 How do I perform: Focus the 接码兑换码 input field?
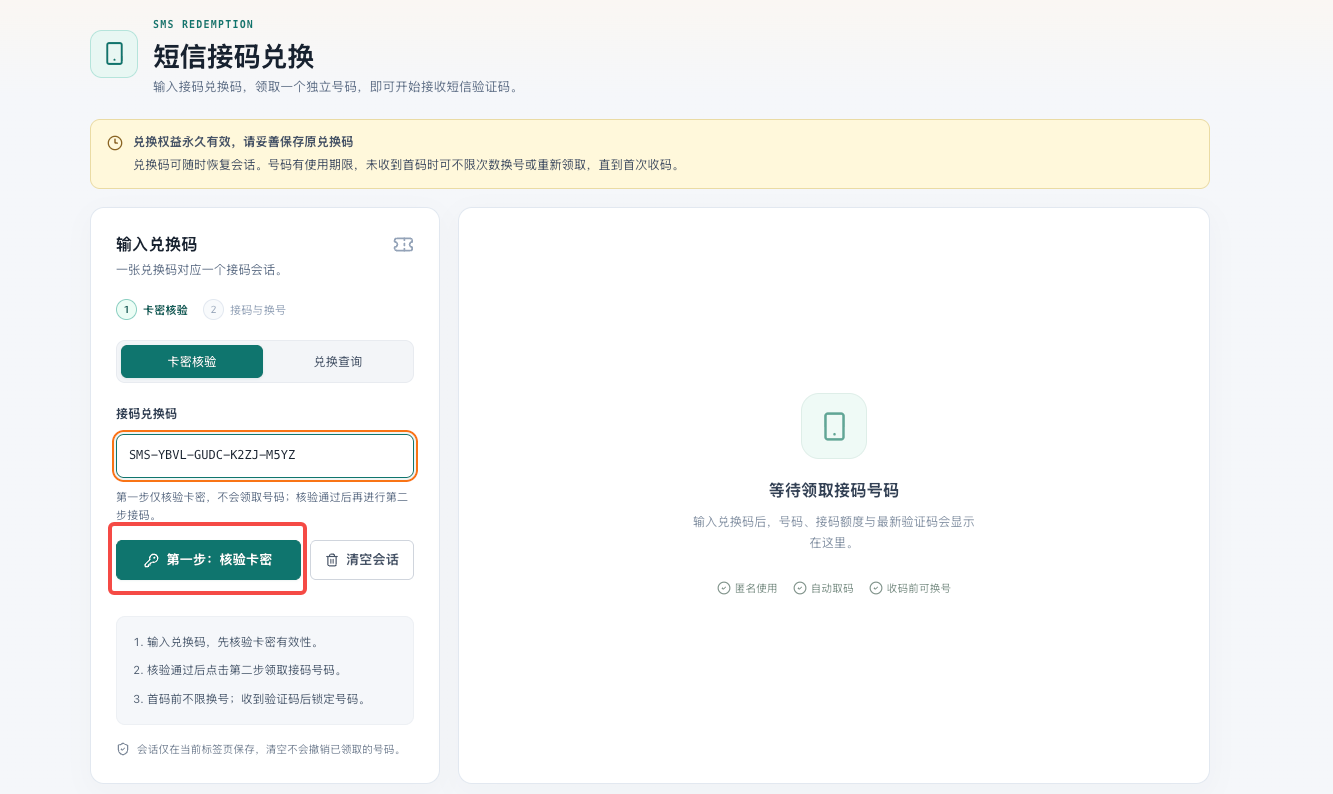click(x=265, y=456)
